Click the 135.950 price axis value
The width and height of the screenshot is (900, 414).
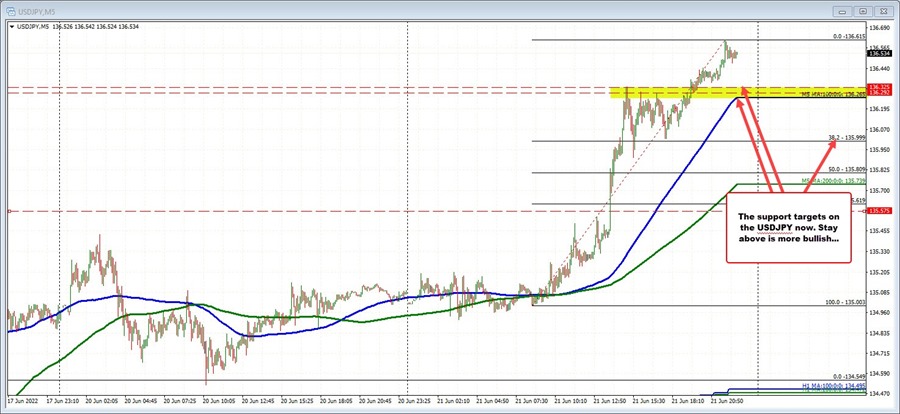click(878, 149)
